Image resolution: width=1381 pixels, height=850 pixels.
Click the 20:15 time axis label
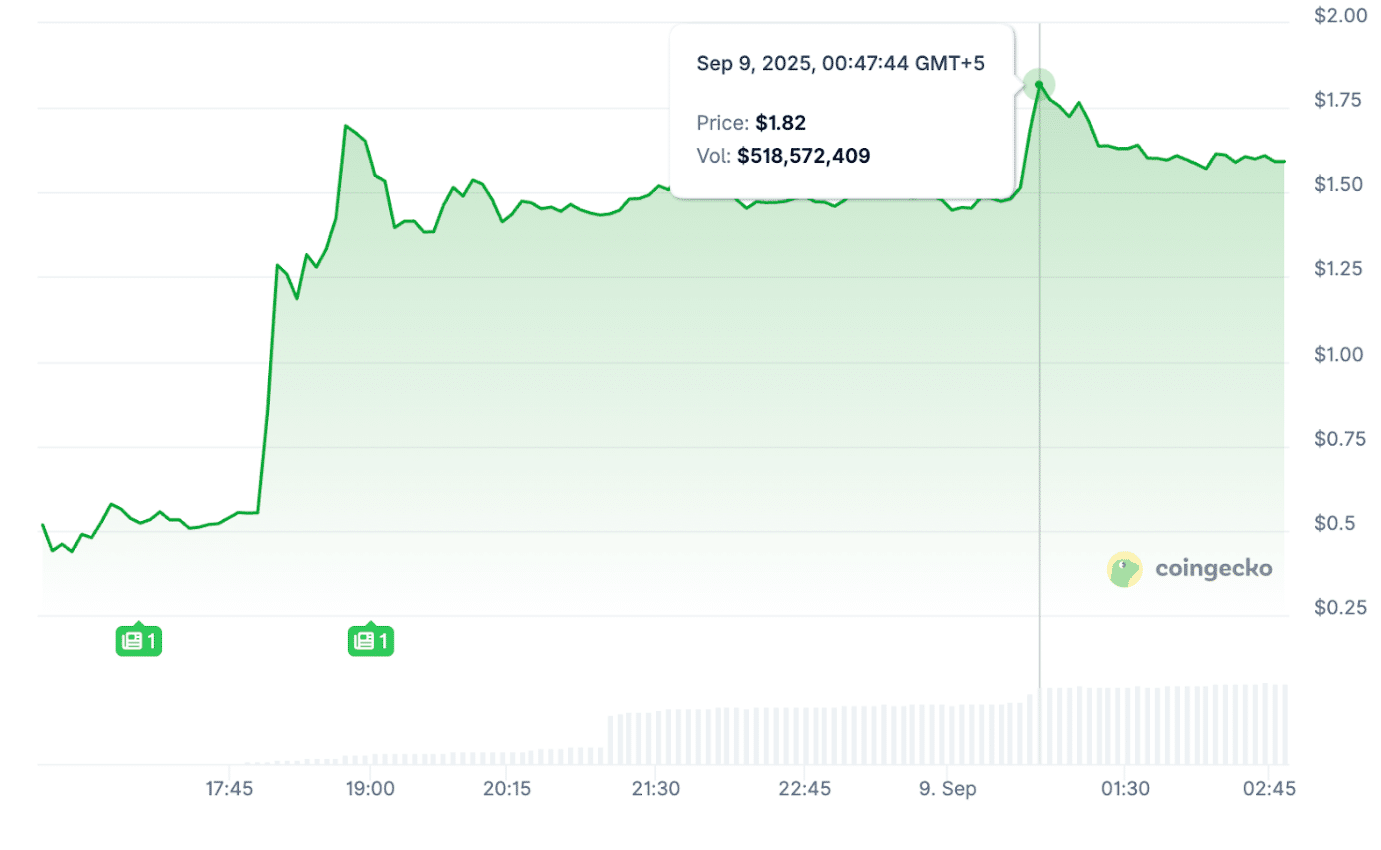coord(507,788)
